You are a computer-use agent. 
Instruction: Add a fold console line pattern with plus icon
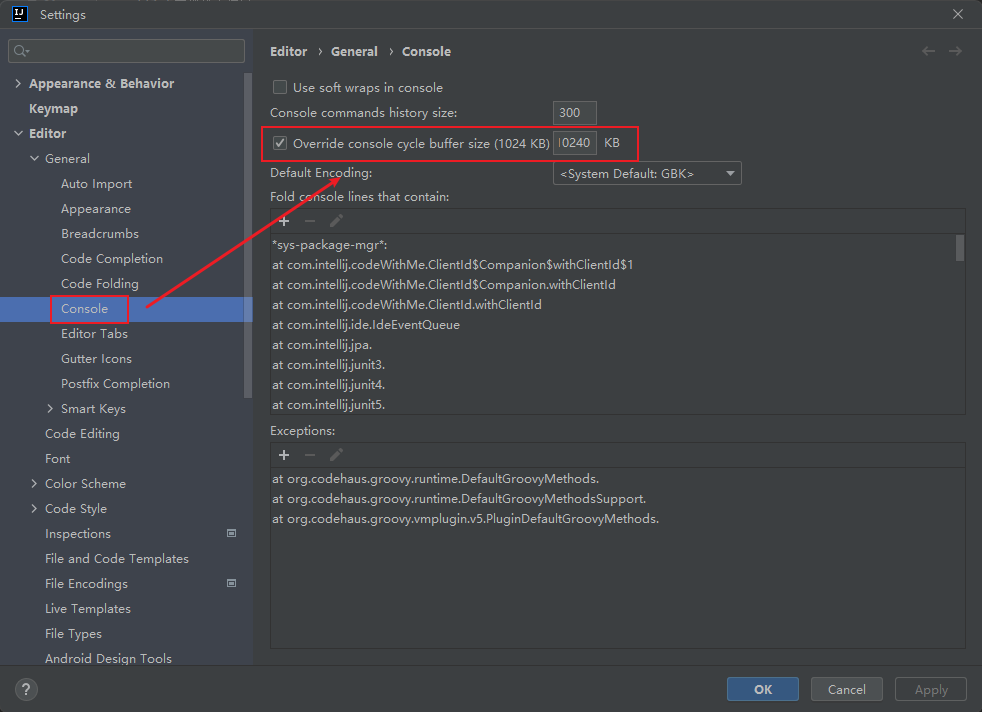click(284, 221)
